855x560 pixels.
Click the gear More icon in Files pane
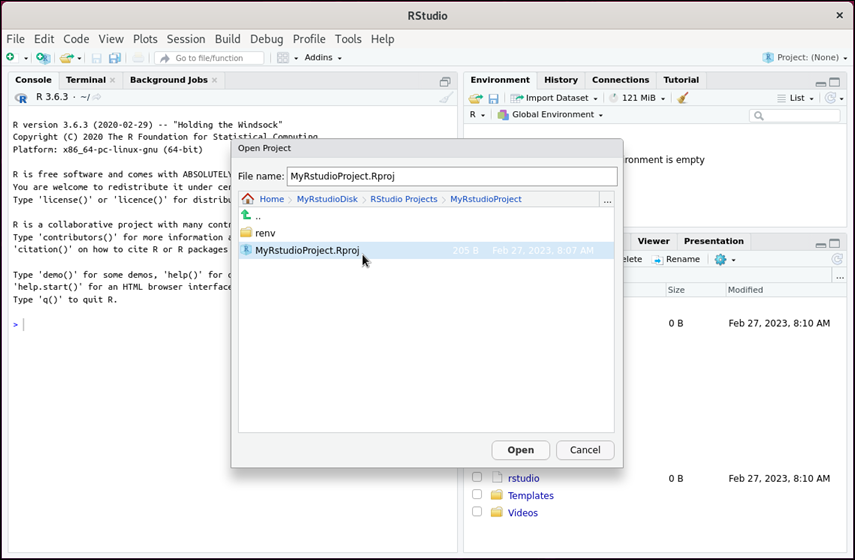tap(721, 260)
